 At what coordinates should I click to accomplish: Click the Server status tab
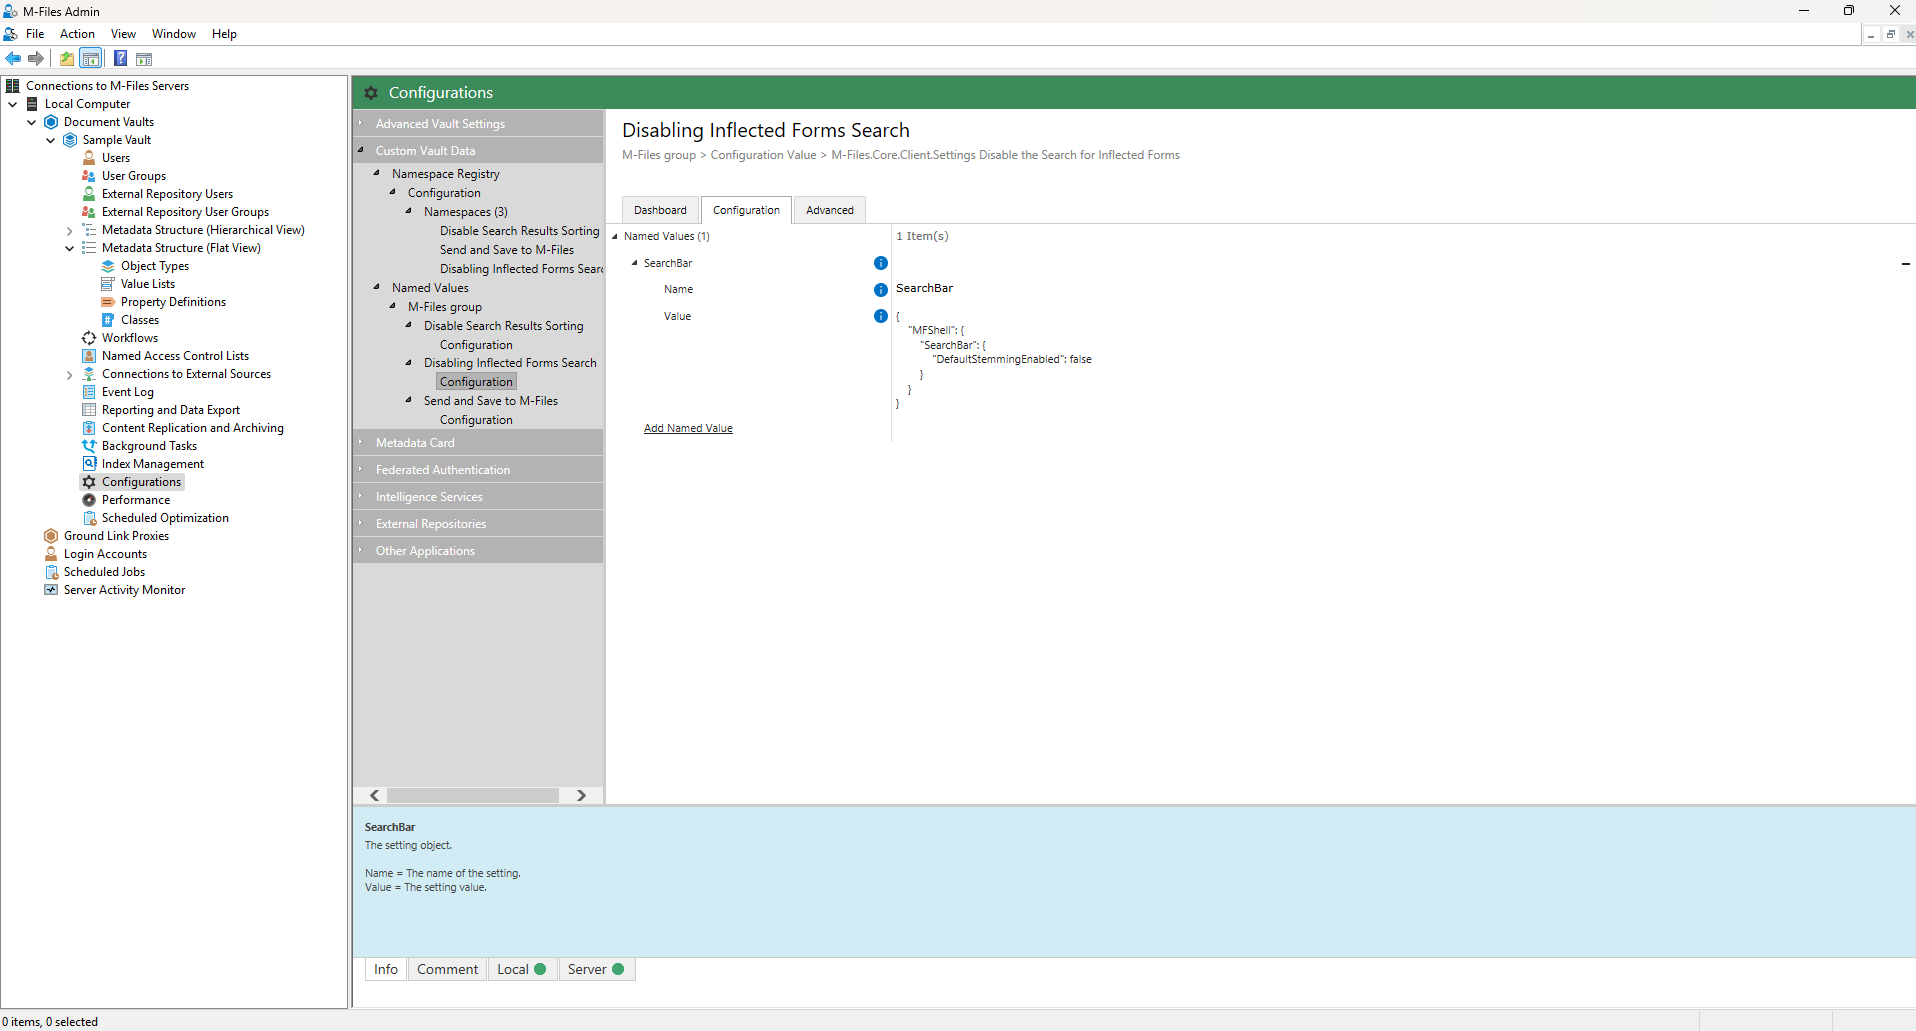(596, 969)
